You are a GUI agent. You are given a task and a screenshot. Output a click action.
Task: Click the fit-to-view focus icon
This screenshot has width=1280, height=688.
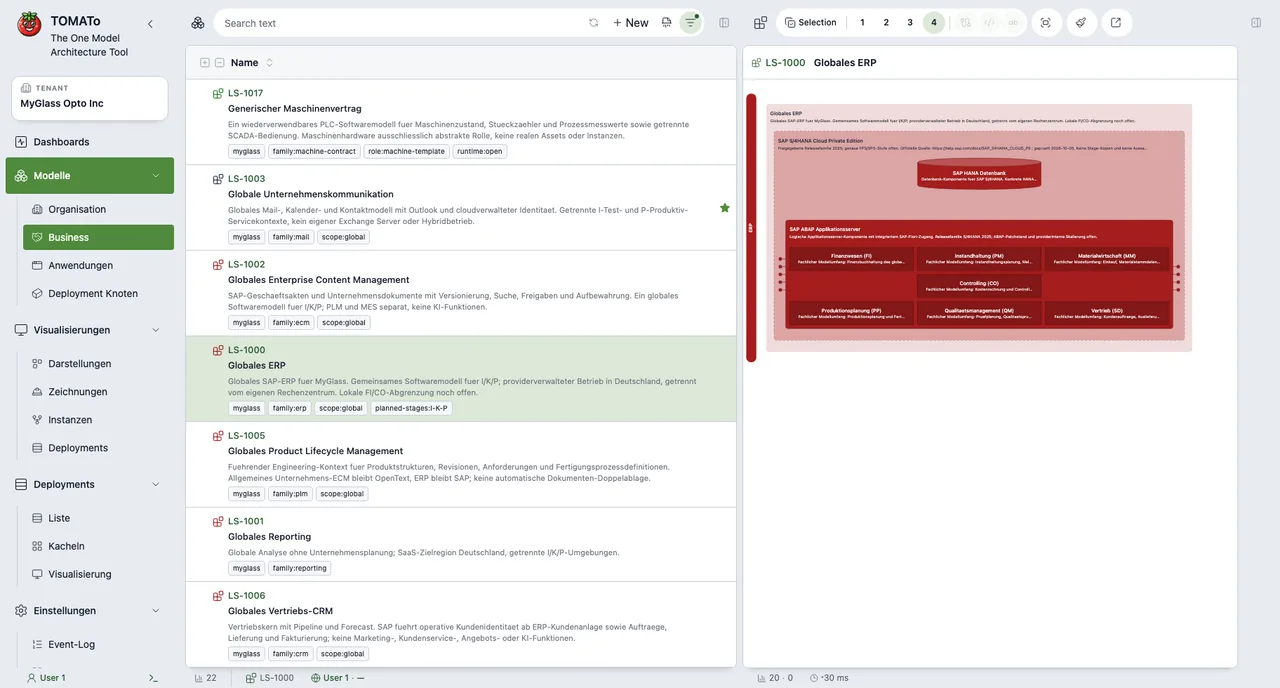(1046, 23)
